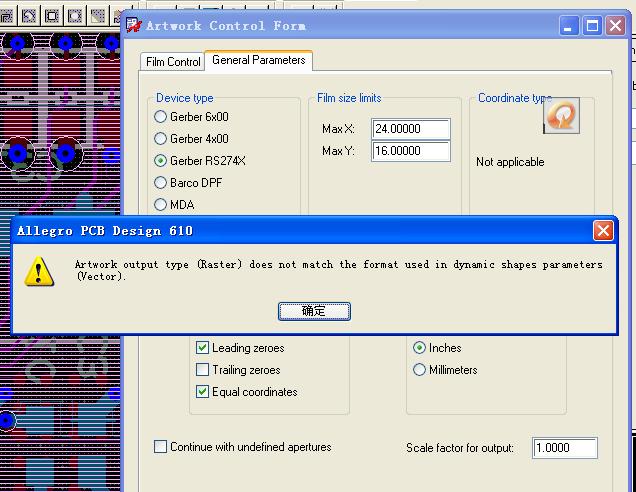Click the 'Film size limits' group label
This screenshot has width=636, height=492.
pos(349,98)
